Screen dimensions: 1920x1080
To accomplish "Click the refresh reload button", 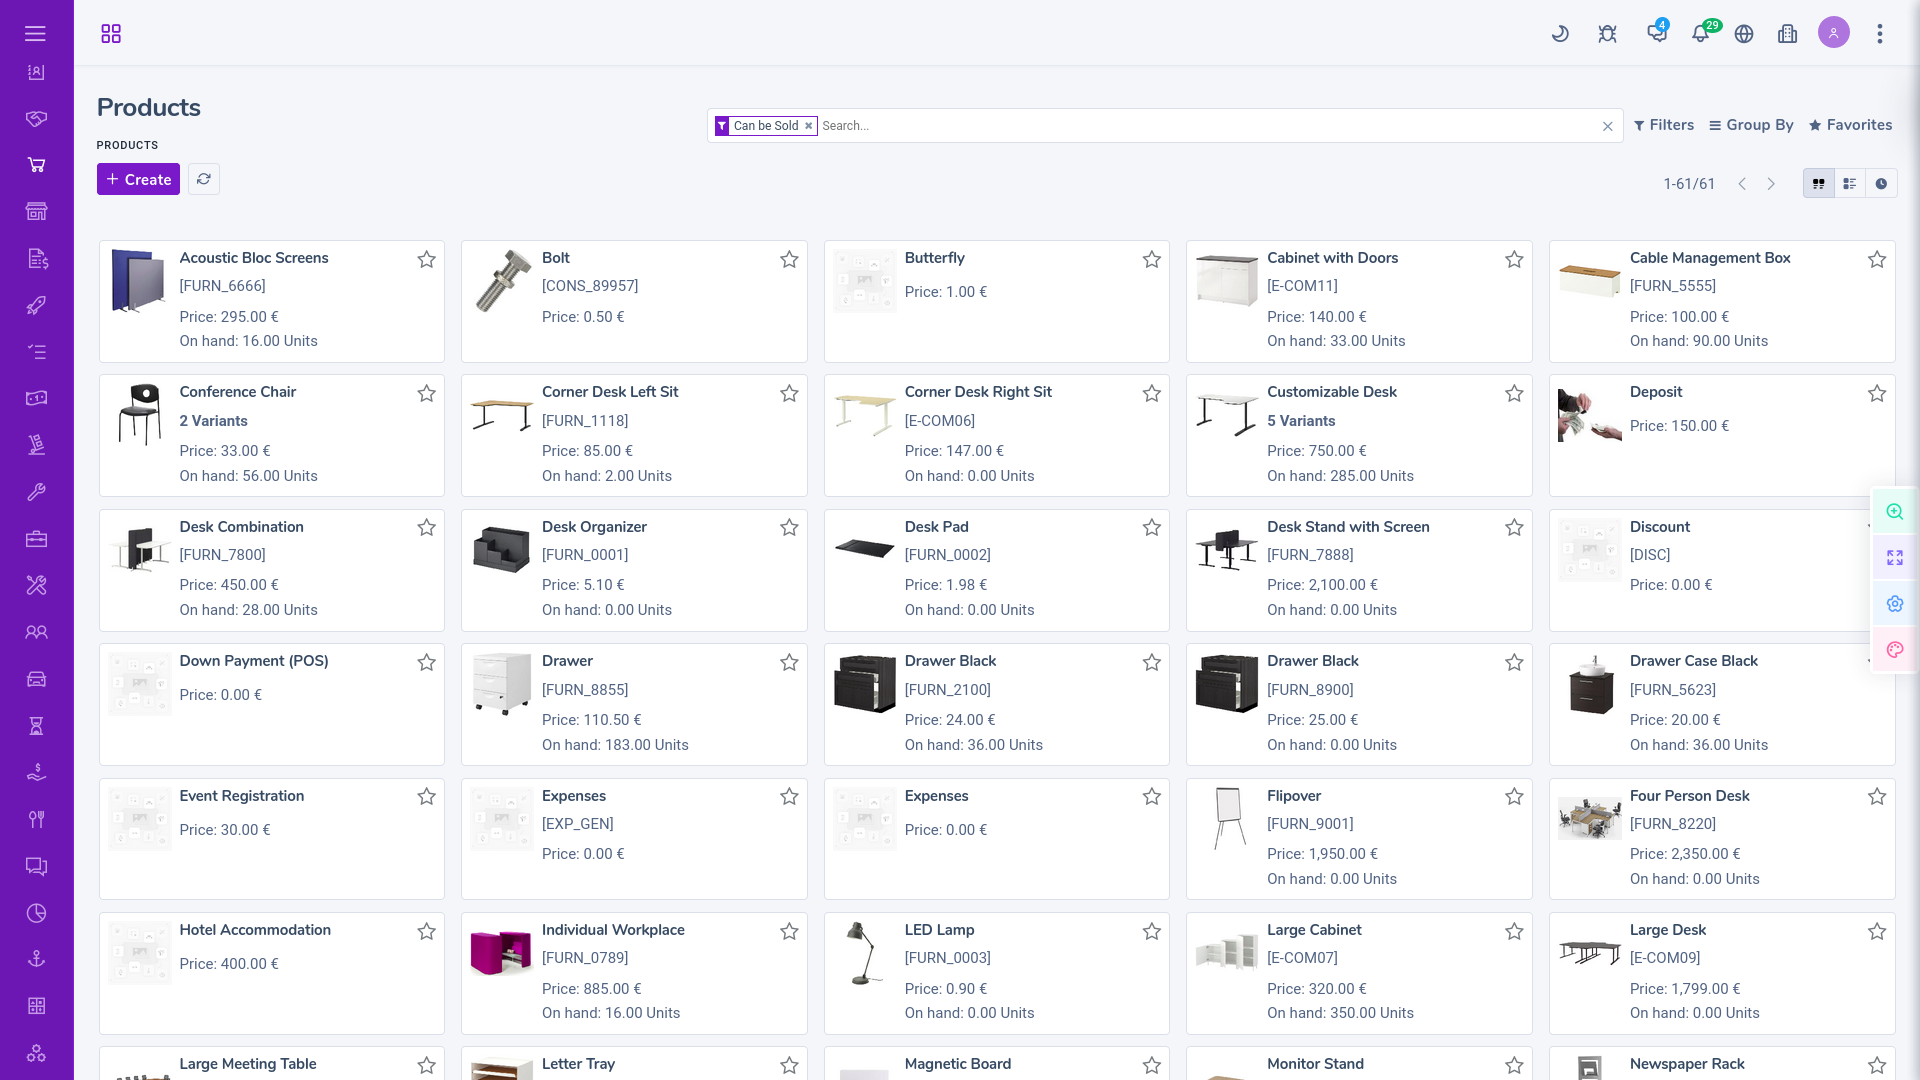I will pos(204,180).
